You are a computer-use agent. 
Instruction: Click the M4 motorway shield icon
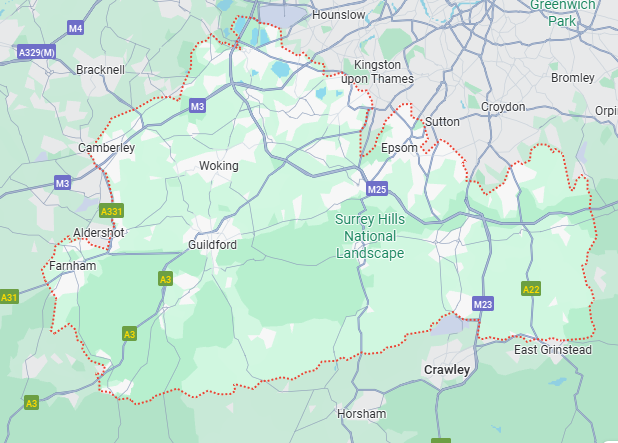[75, 28]
